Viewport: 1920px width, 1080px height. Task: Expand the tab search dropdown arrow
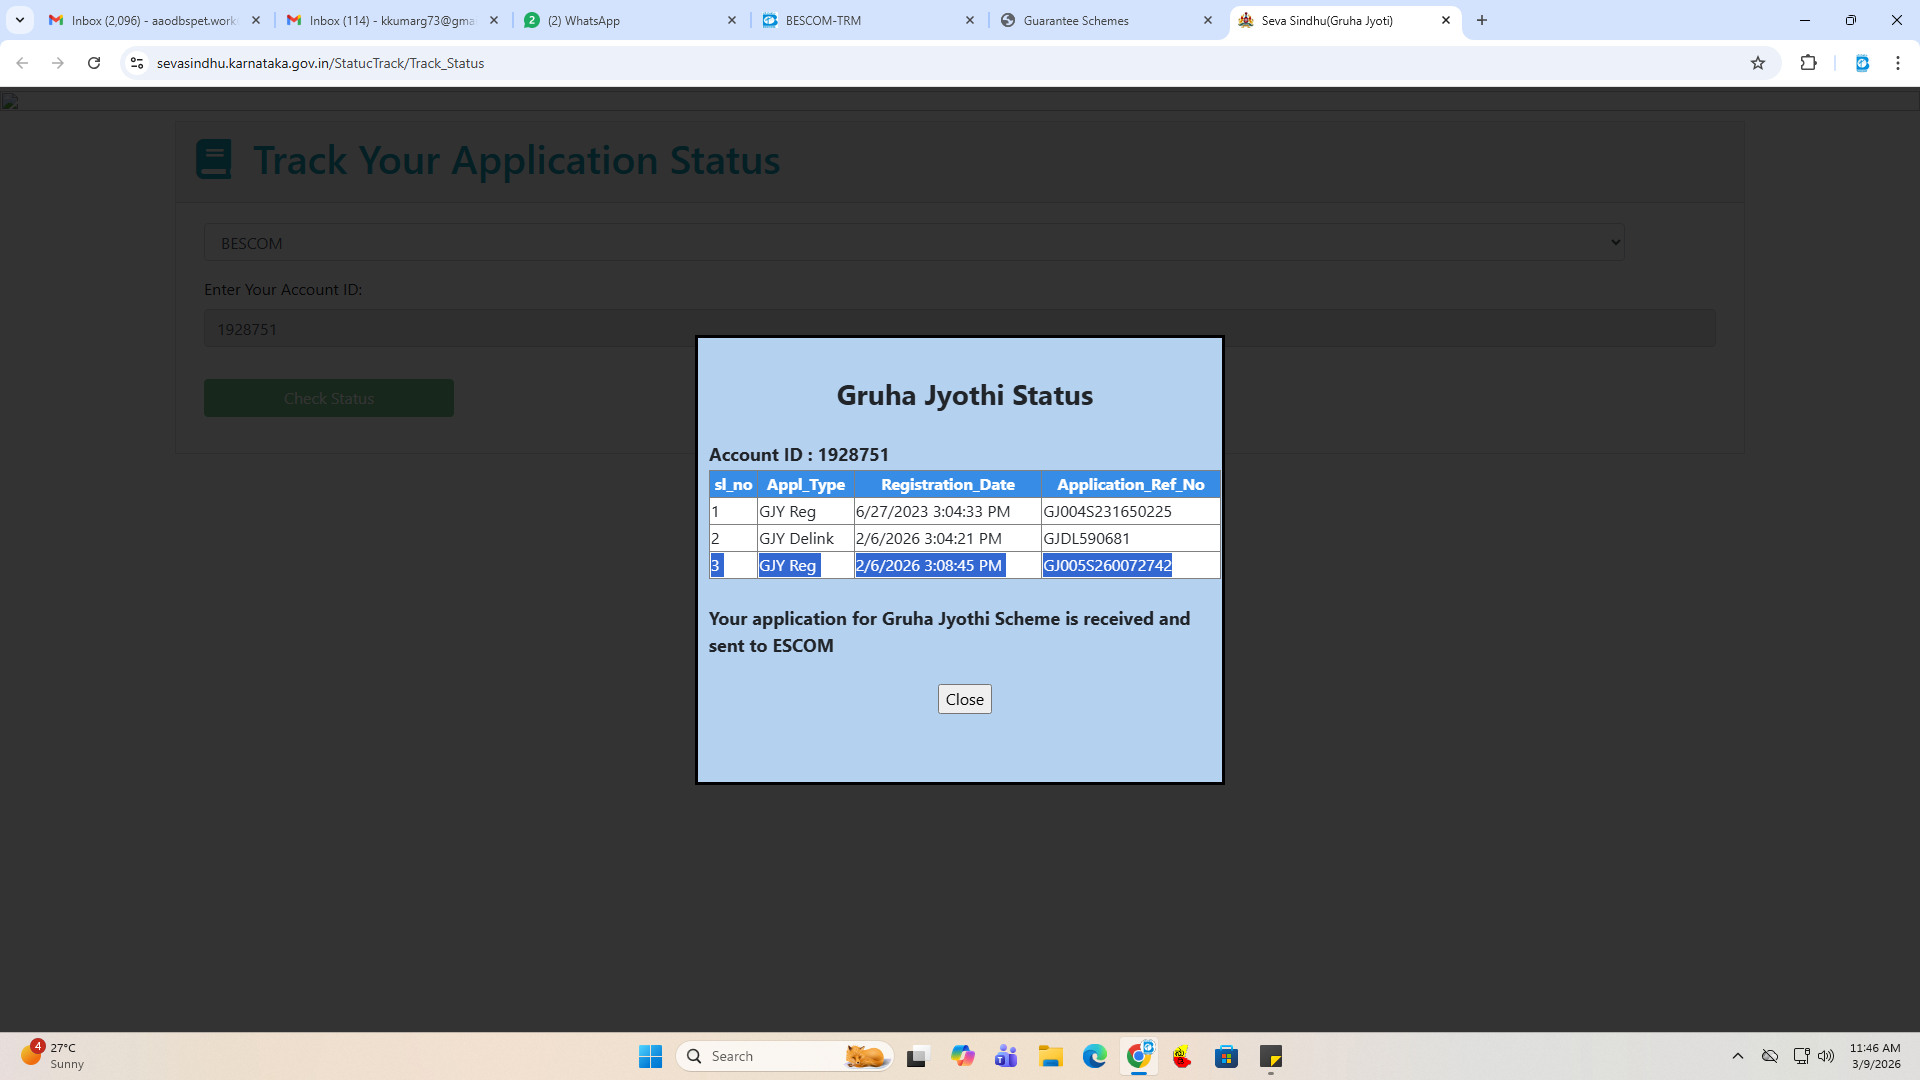[x=19, y=20]
